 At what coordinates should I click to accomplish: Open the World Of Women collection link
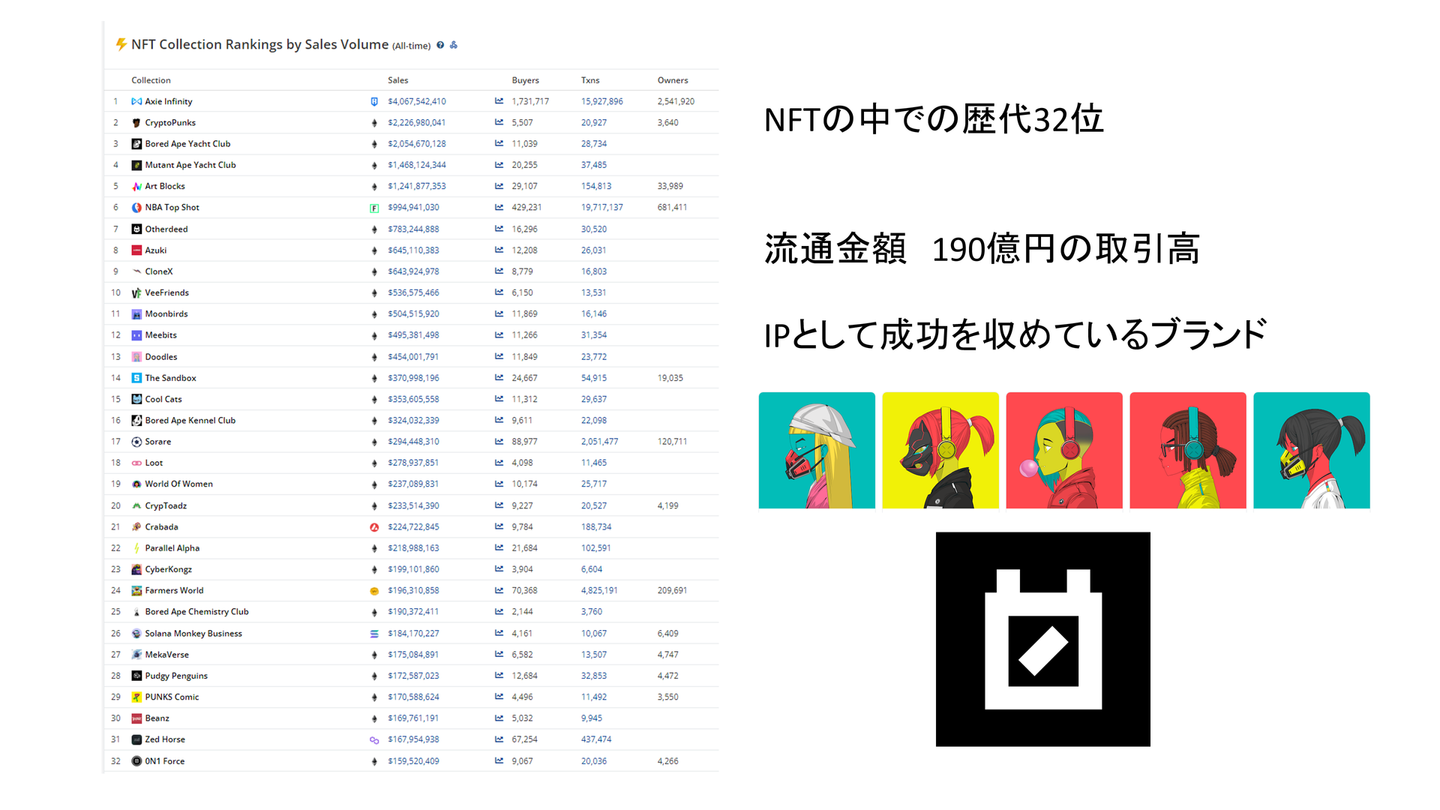click(179, 484)
